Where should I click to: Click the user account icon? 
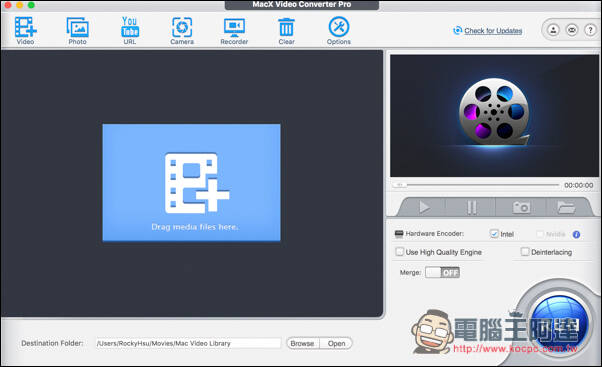tap(553, 30)
